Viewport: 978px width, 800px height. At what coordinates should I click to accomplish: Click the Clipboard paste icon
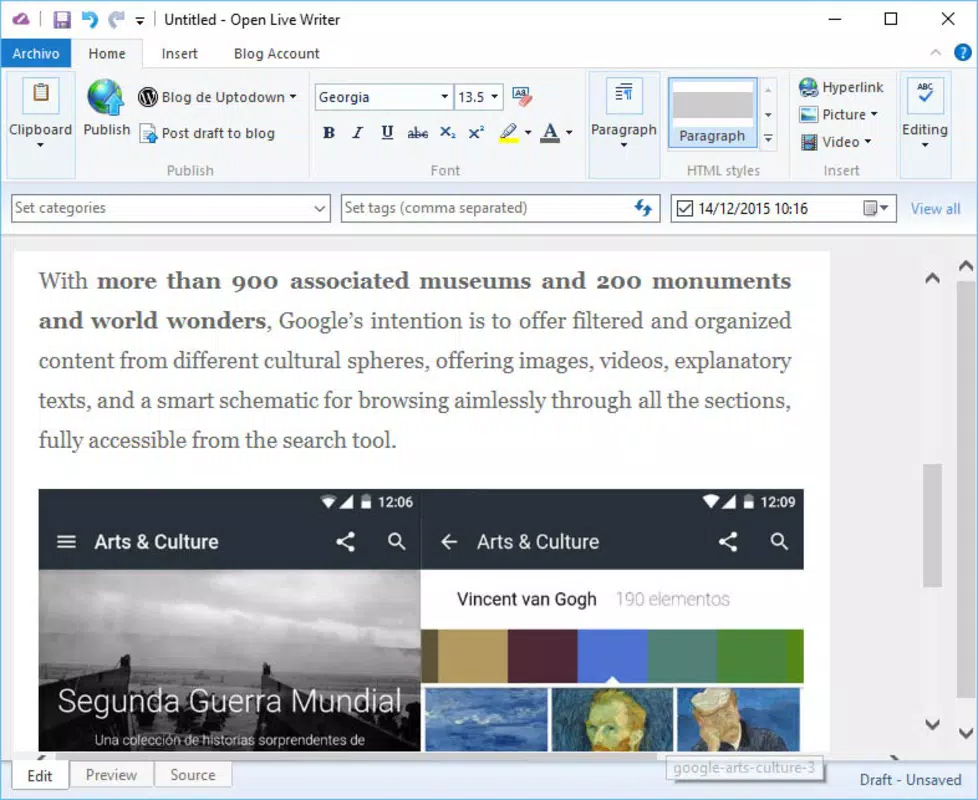[41, 94]
